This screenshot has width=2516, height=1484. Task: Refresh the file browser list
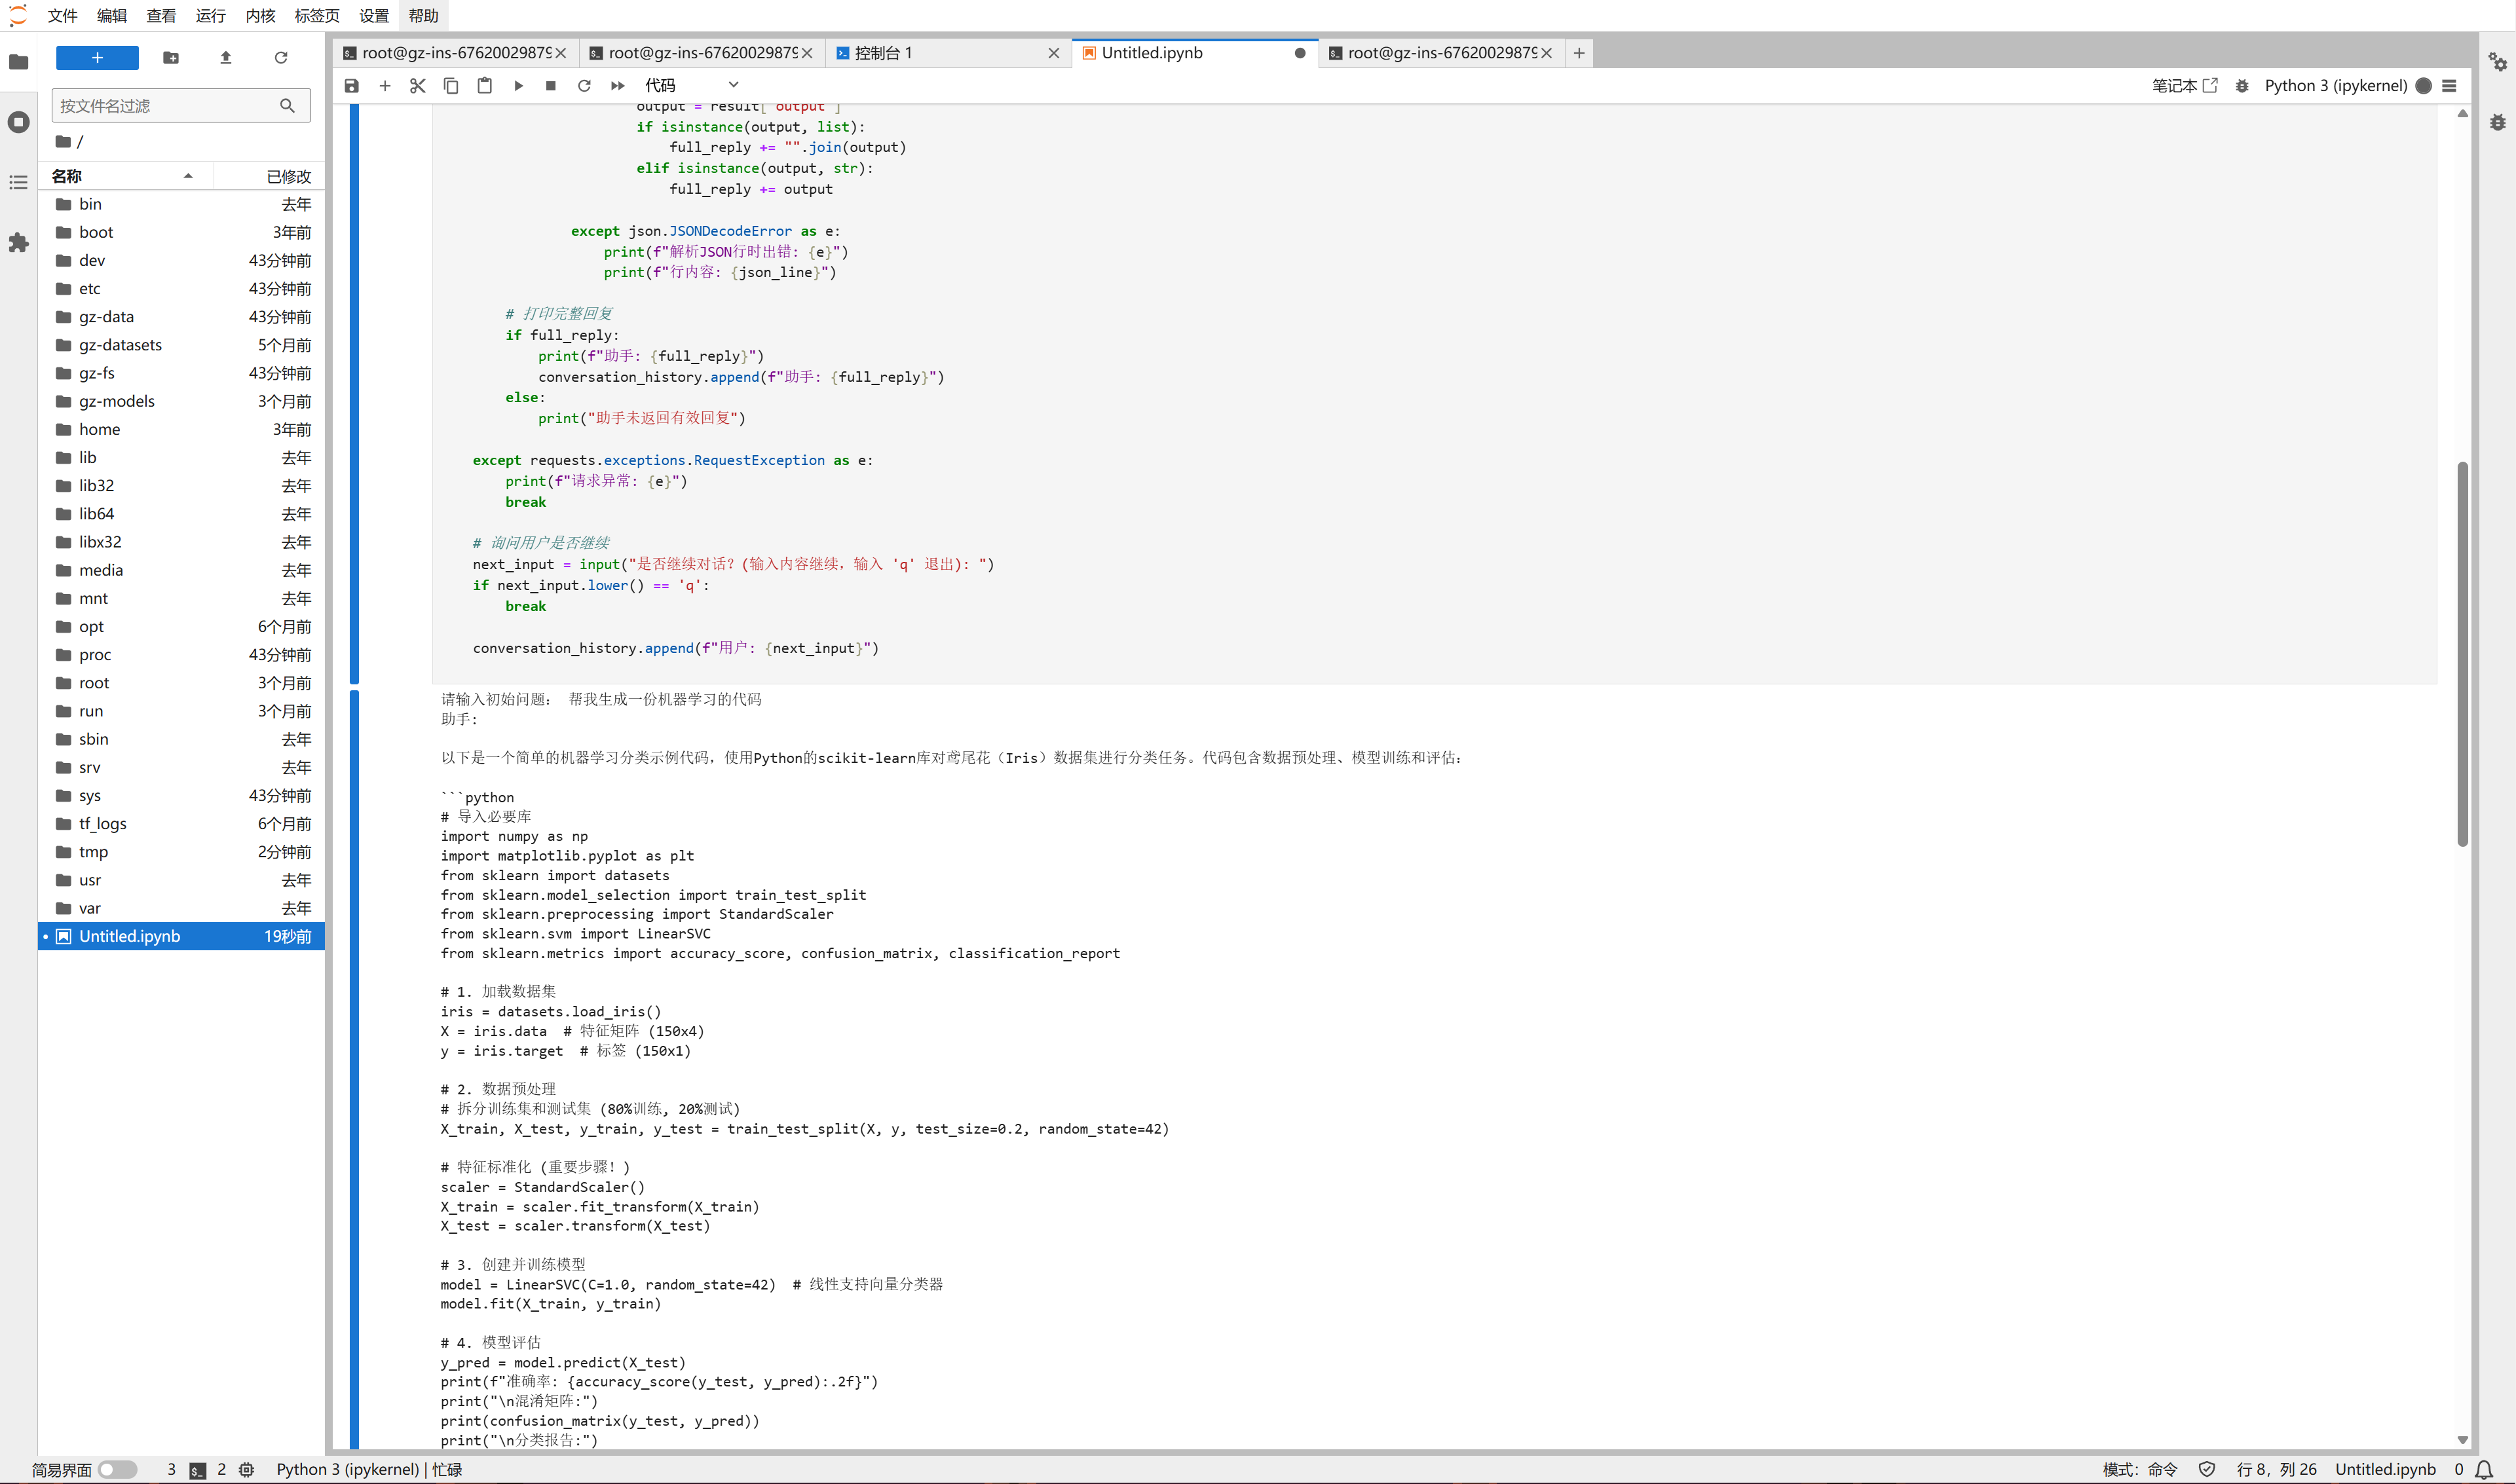(x=281, y=58)
